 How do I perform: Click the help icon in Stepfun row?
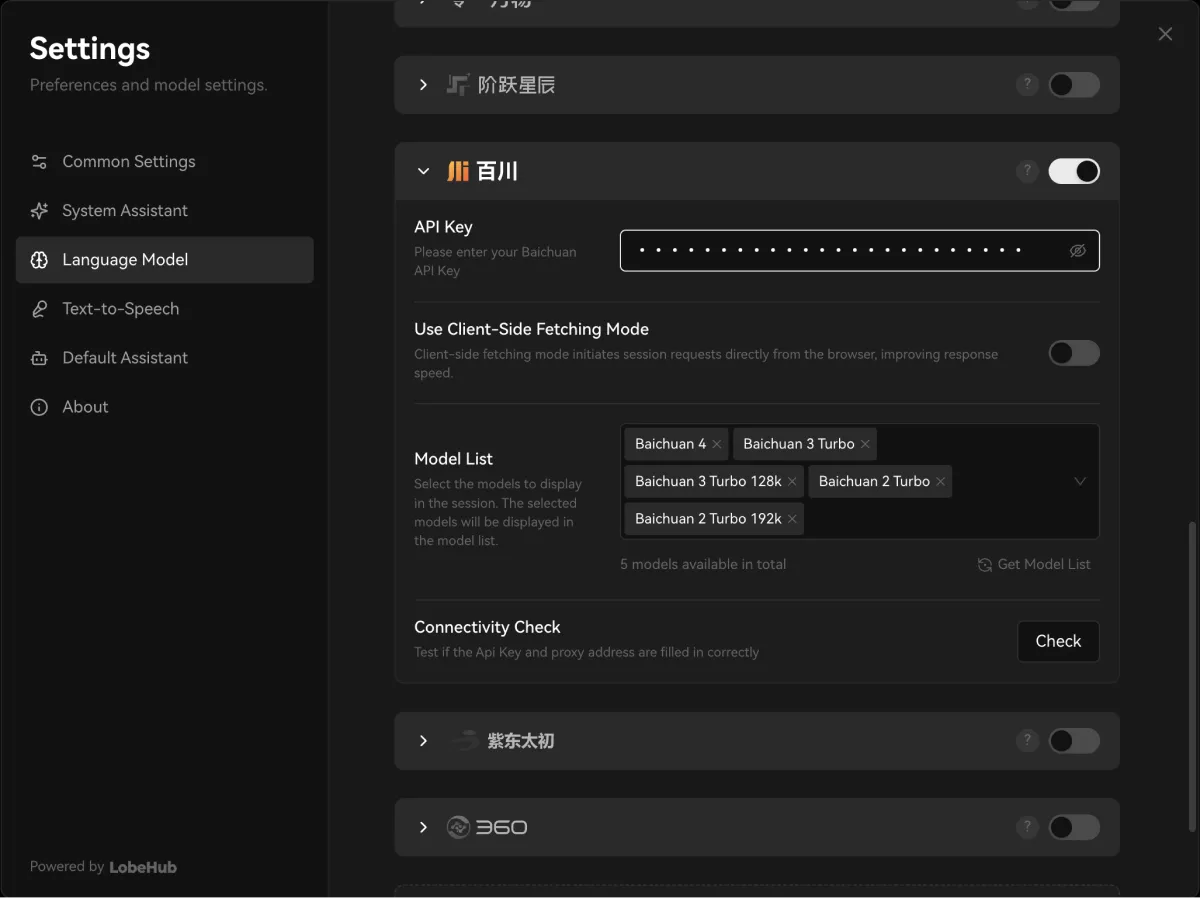[x=1027, y=85]
